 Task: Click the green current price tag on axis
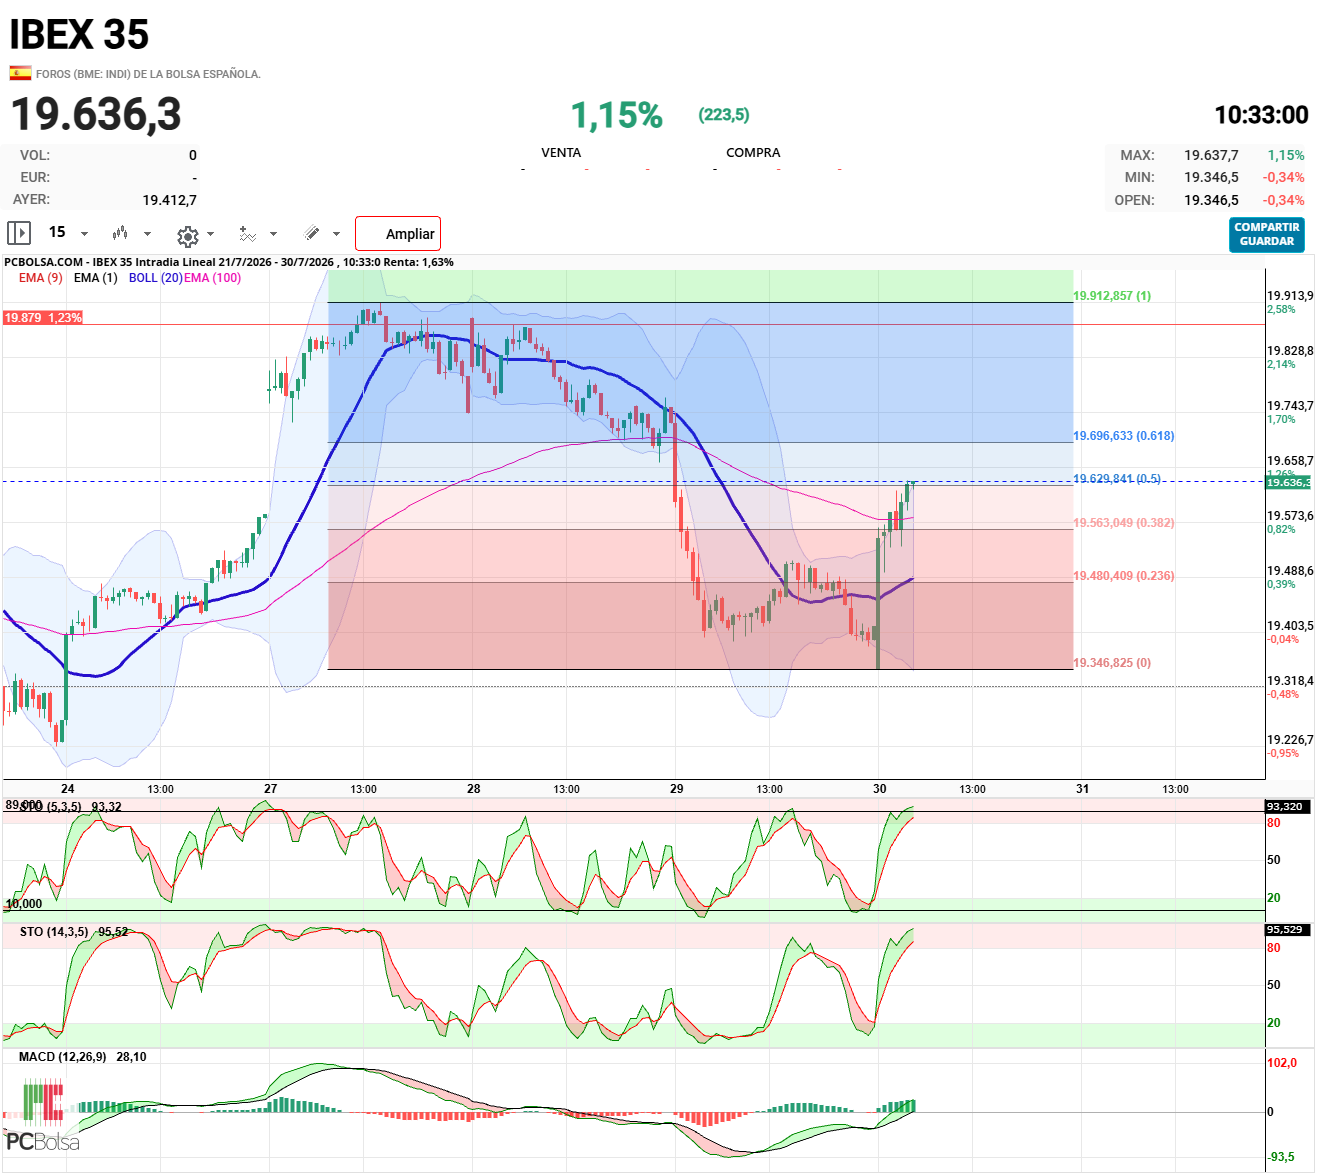click(x=1289, y=483)
